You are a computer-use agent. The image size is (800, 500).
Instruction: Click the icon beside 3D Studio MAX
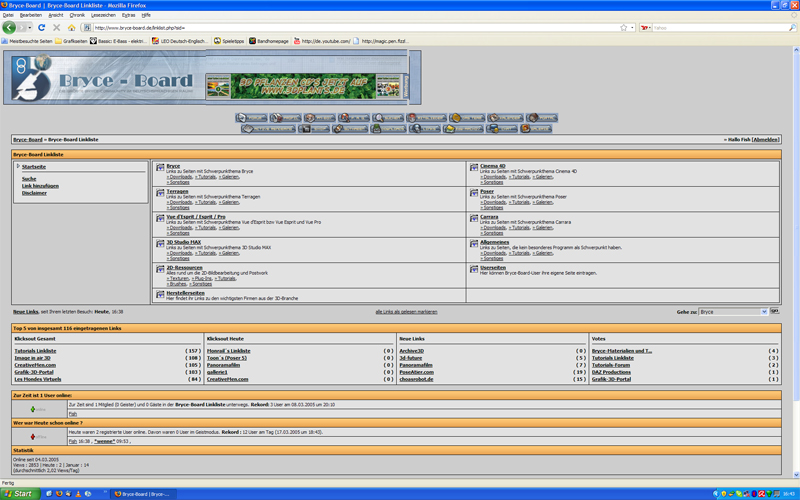point(160,244)
